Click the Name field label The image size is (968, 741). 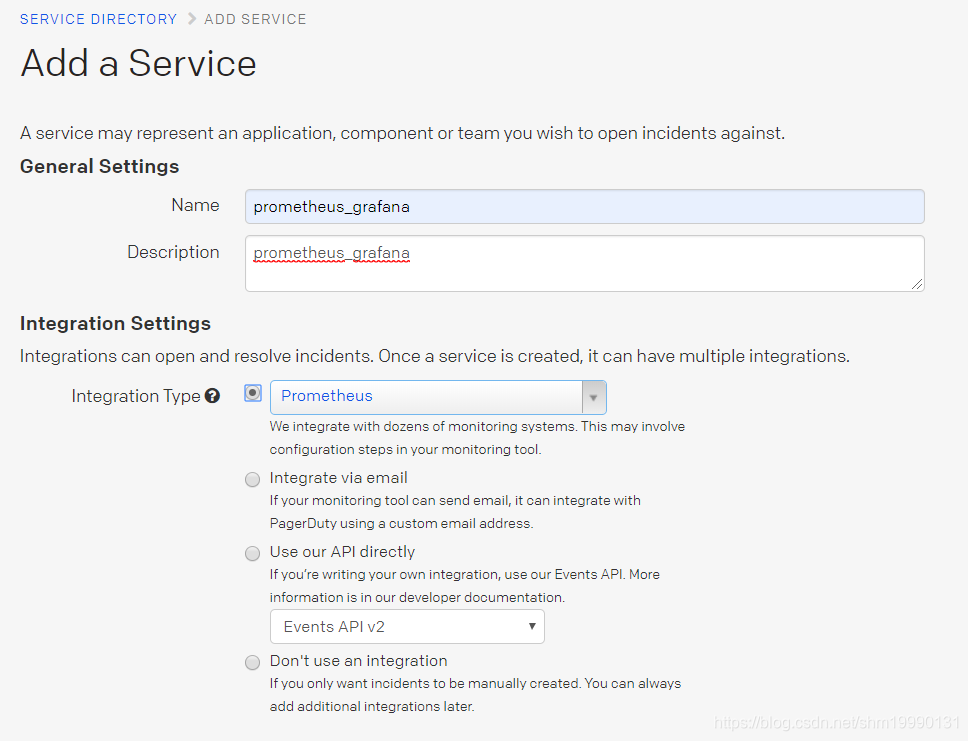point(195,205)
